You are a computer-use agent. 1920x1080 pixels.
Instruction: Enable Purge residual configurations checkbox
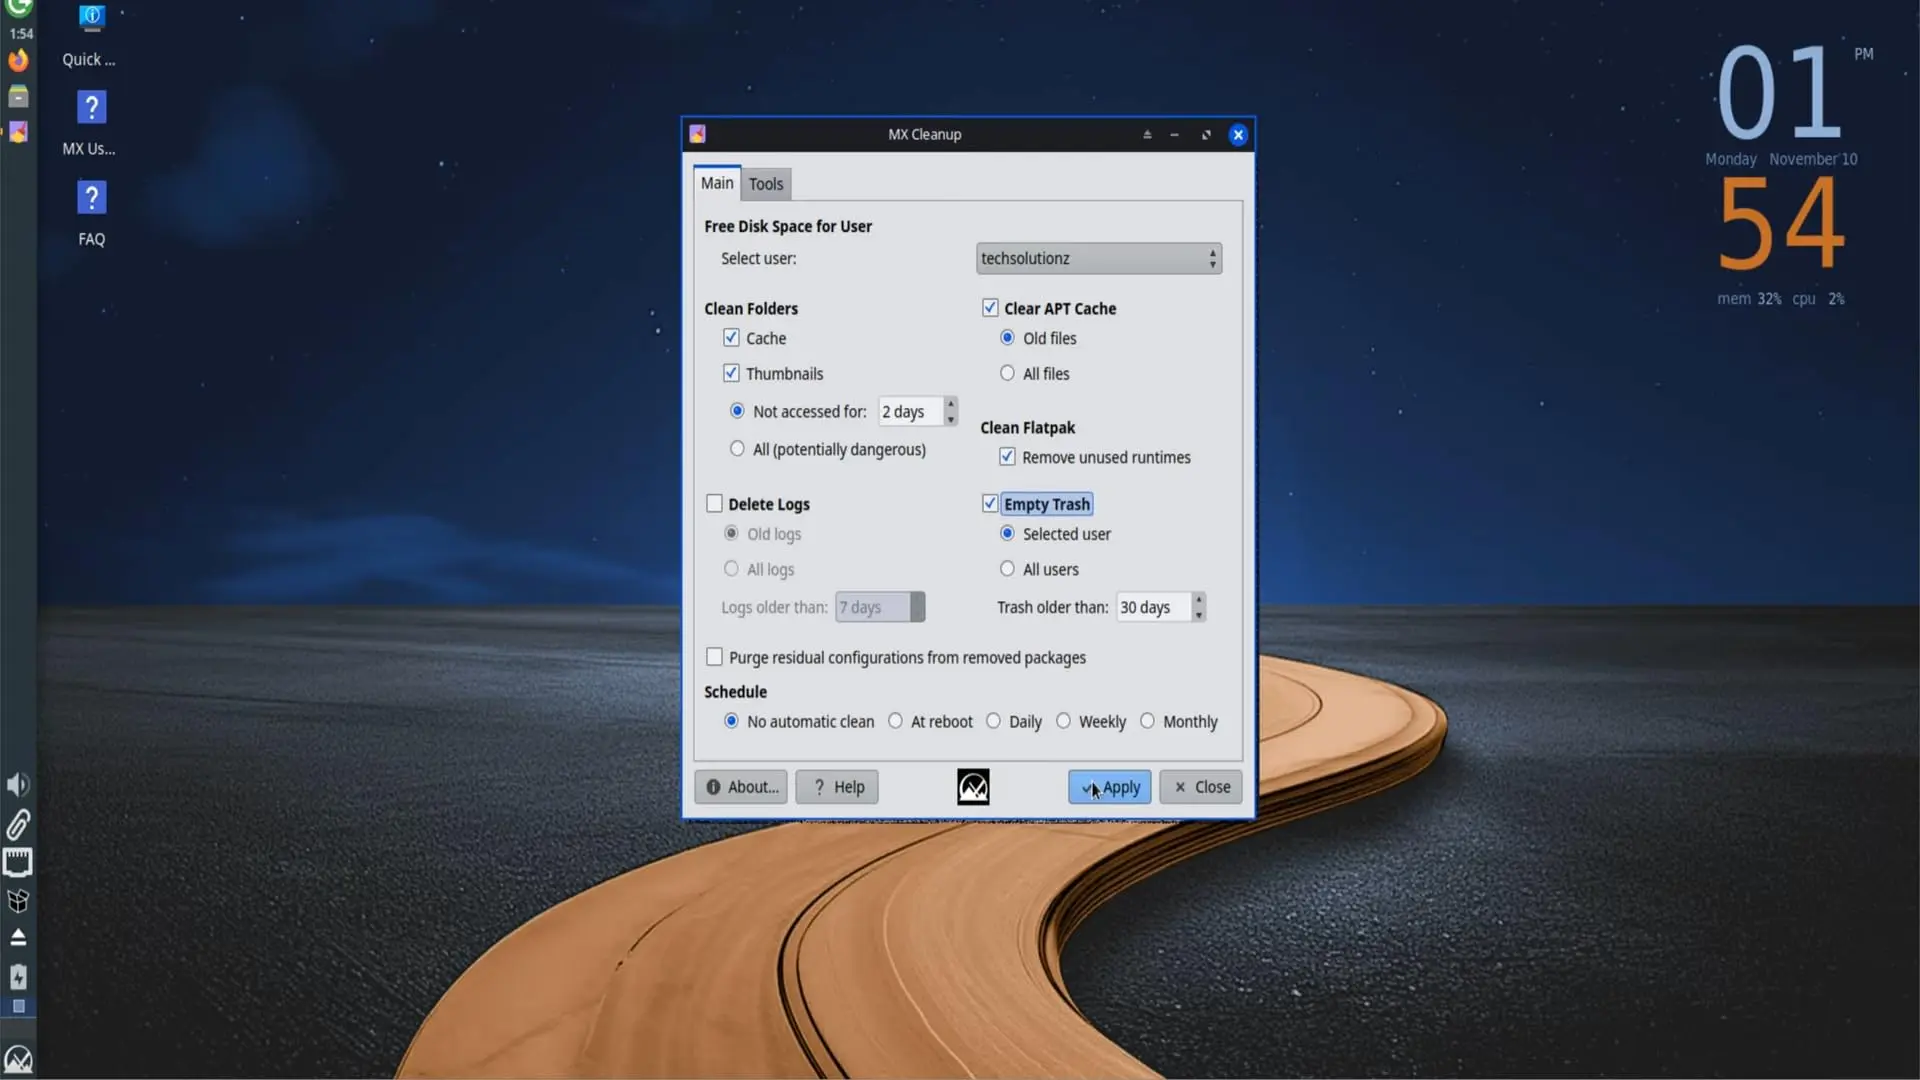714,657
